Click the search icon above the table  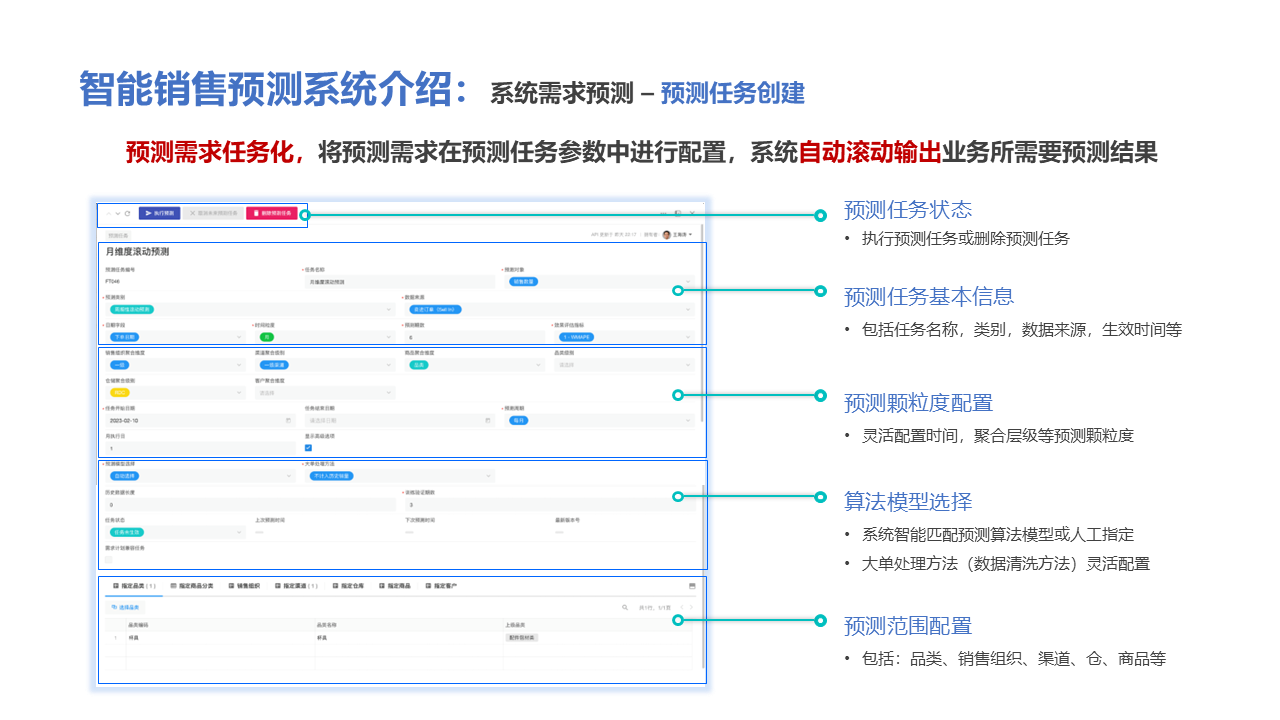tap(625, 607)
